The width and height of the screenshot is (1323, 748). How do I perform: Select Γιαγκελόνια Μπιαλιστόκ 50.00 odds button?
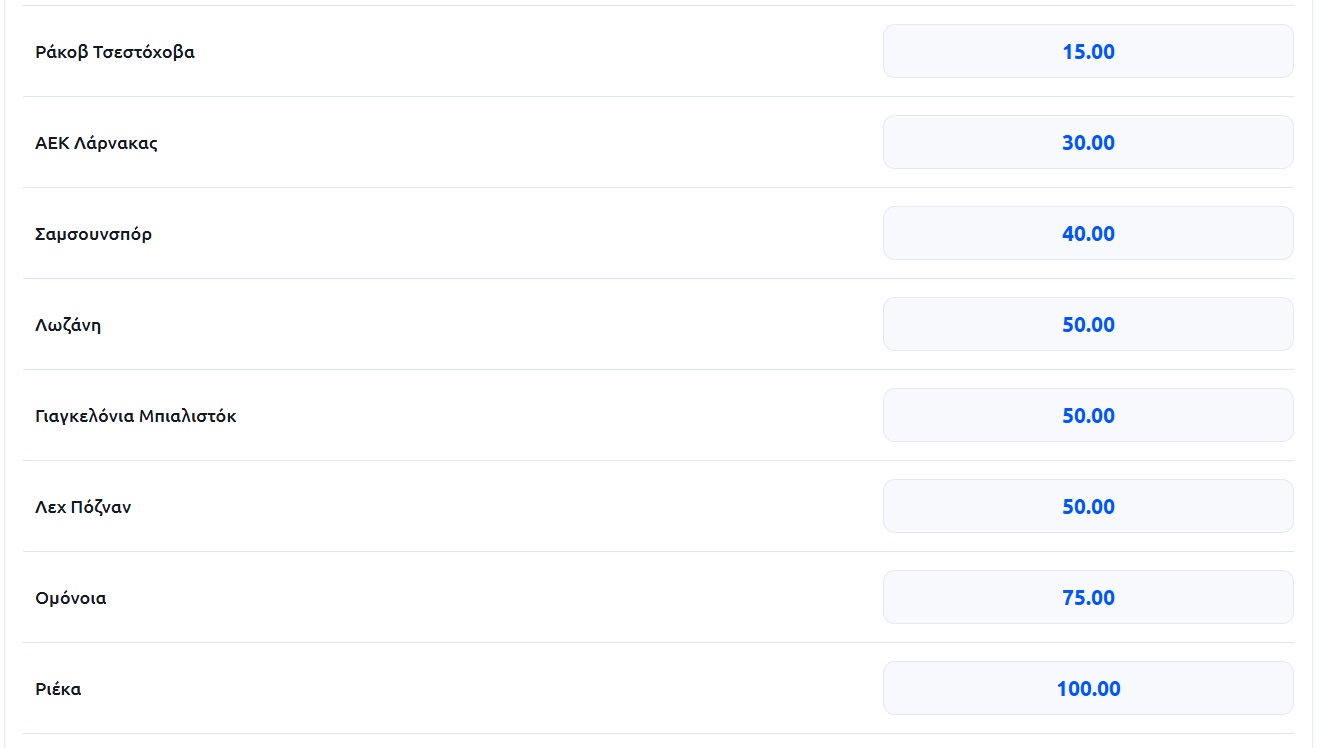(x=1088, y=416)
